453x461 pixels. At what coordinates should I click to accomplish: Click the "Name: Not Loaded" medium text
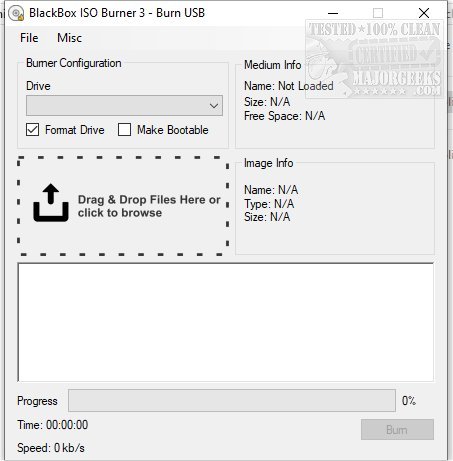tap(289, 86)
